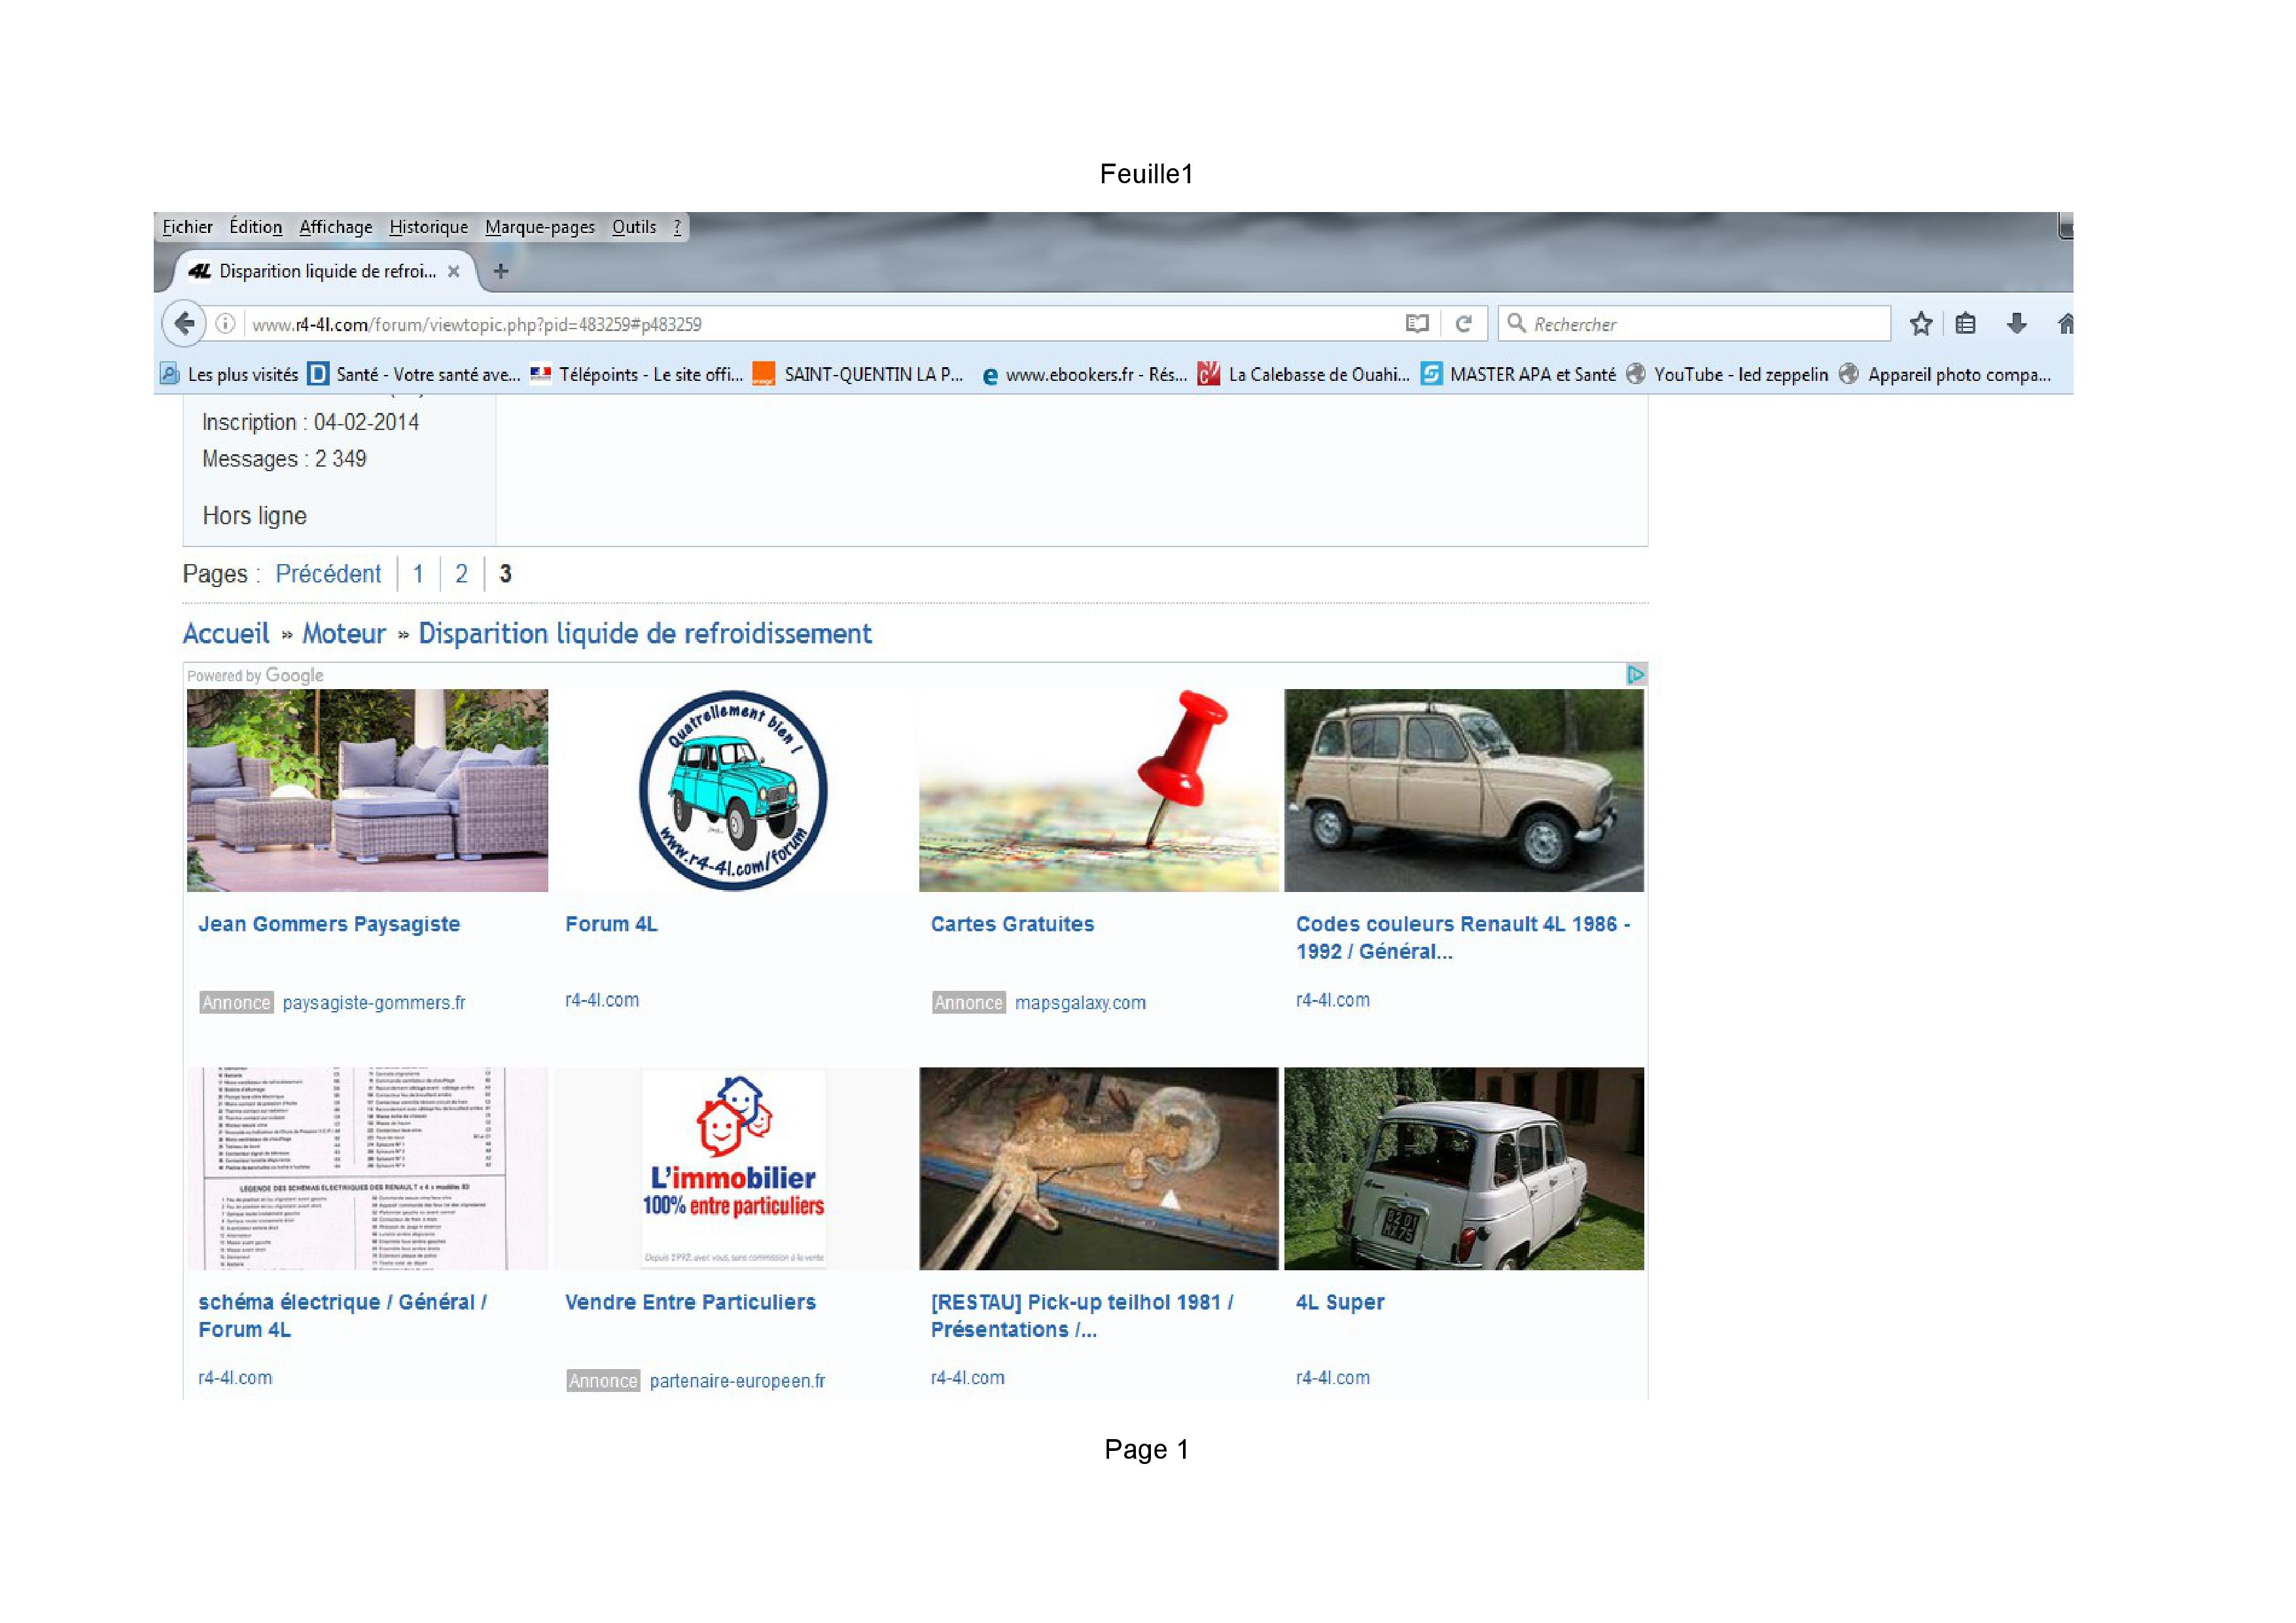Open downloads arrow icon
Viewport: 2296px width, 1623px height.
[x=2016, y=324]
